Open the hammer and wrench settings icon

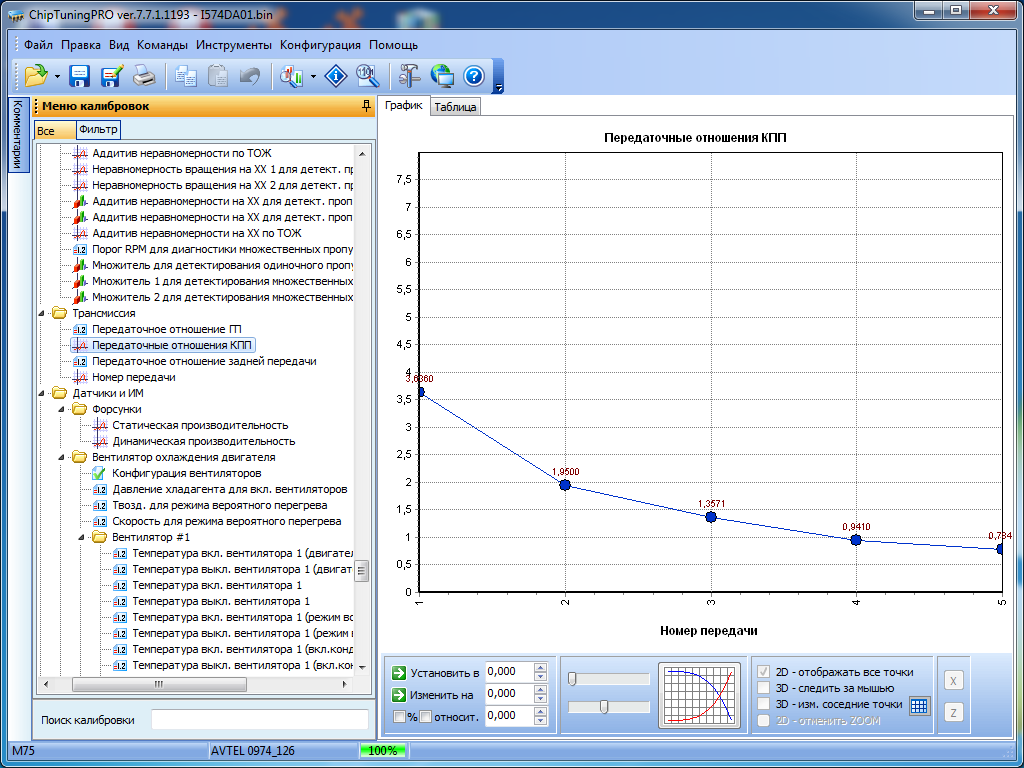click(409, 75)
